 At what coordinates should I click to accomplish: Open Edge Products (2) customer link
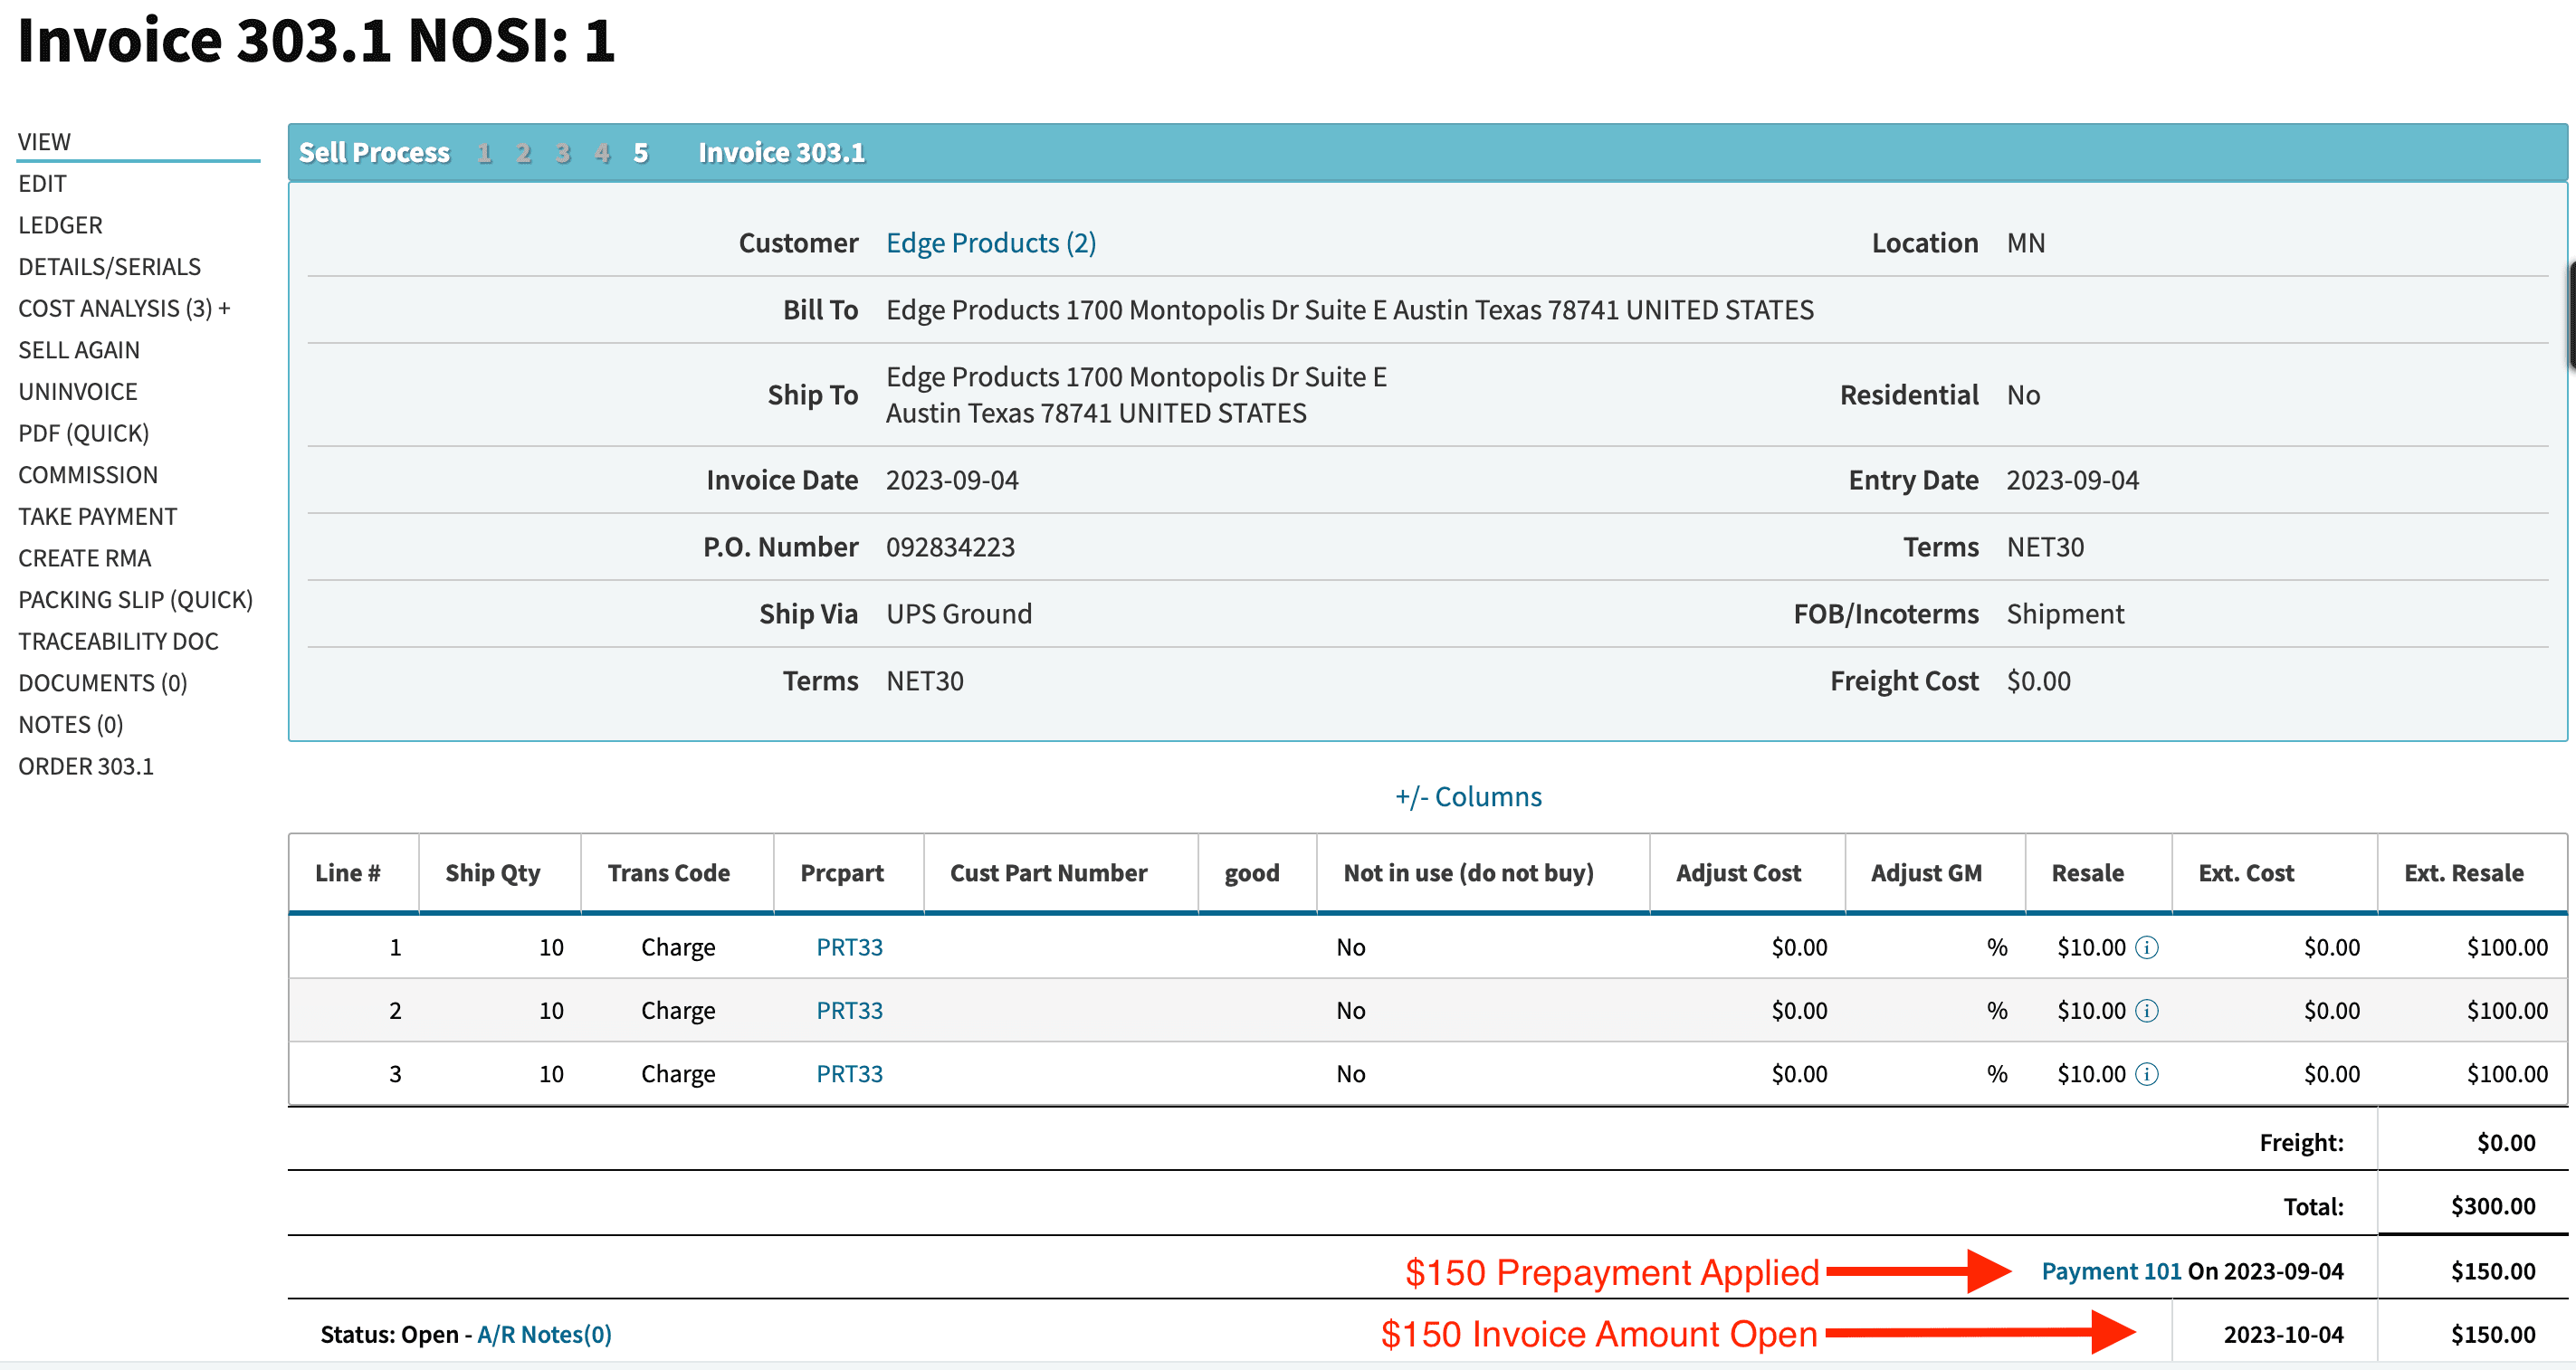click(x=990, y=243)
